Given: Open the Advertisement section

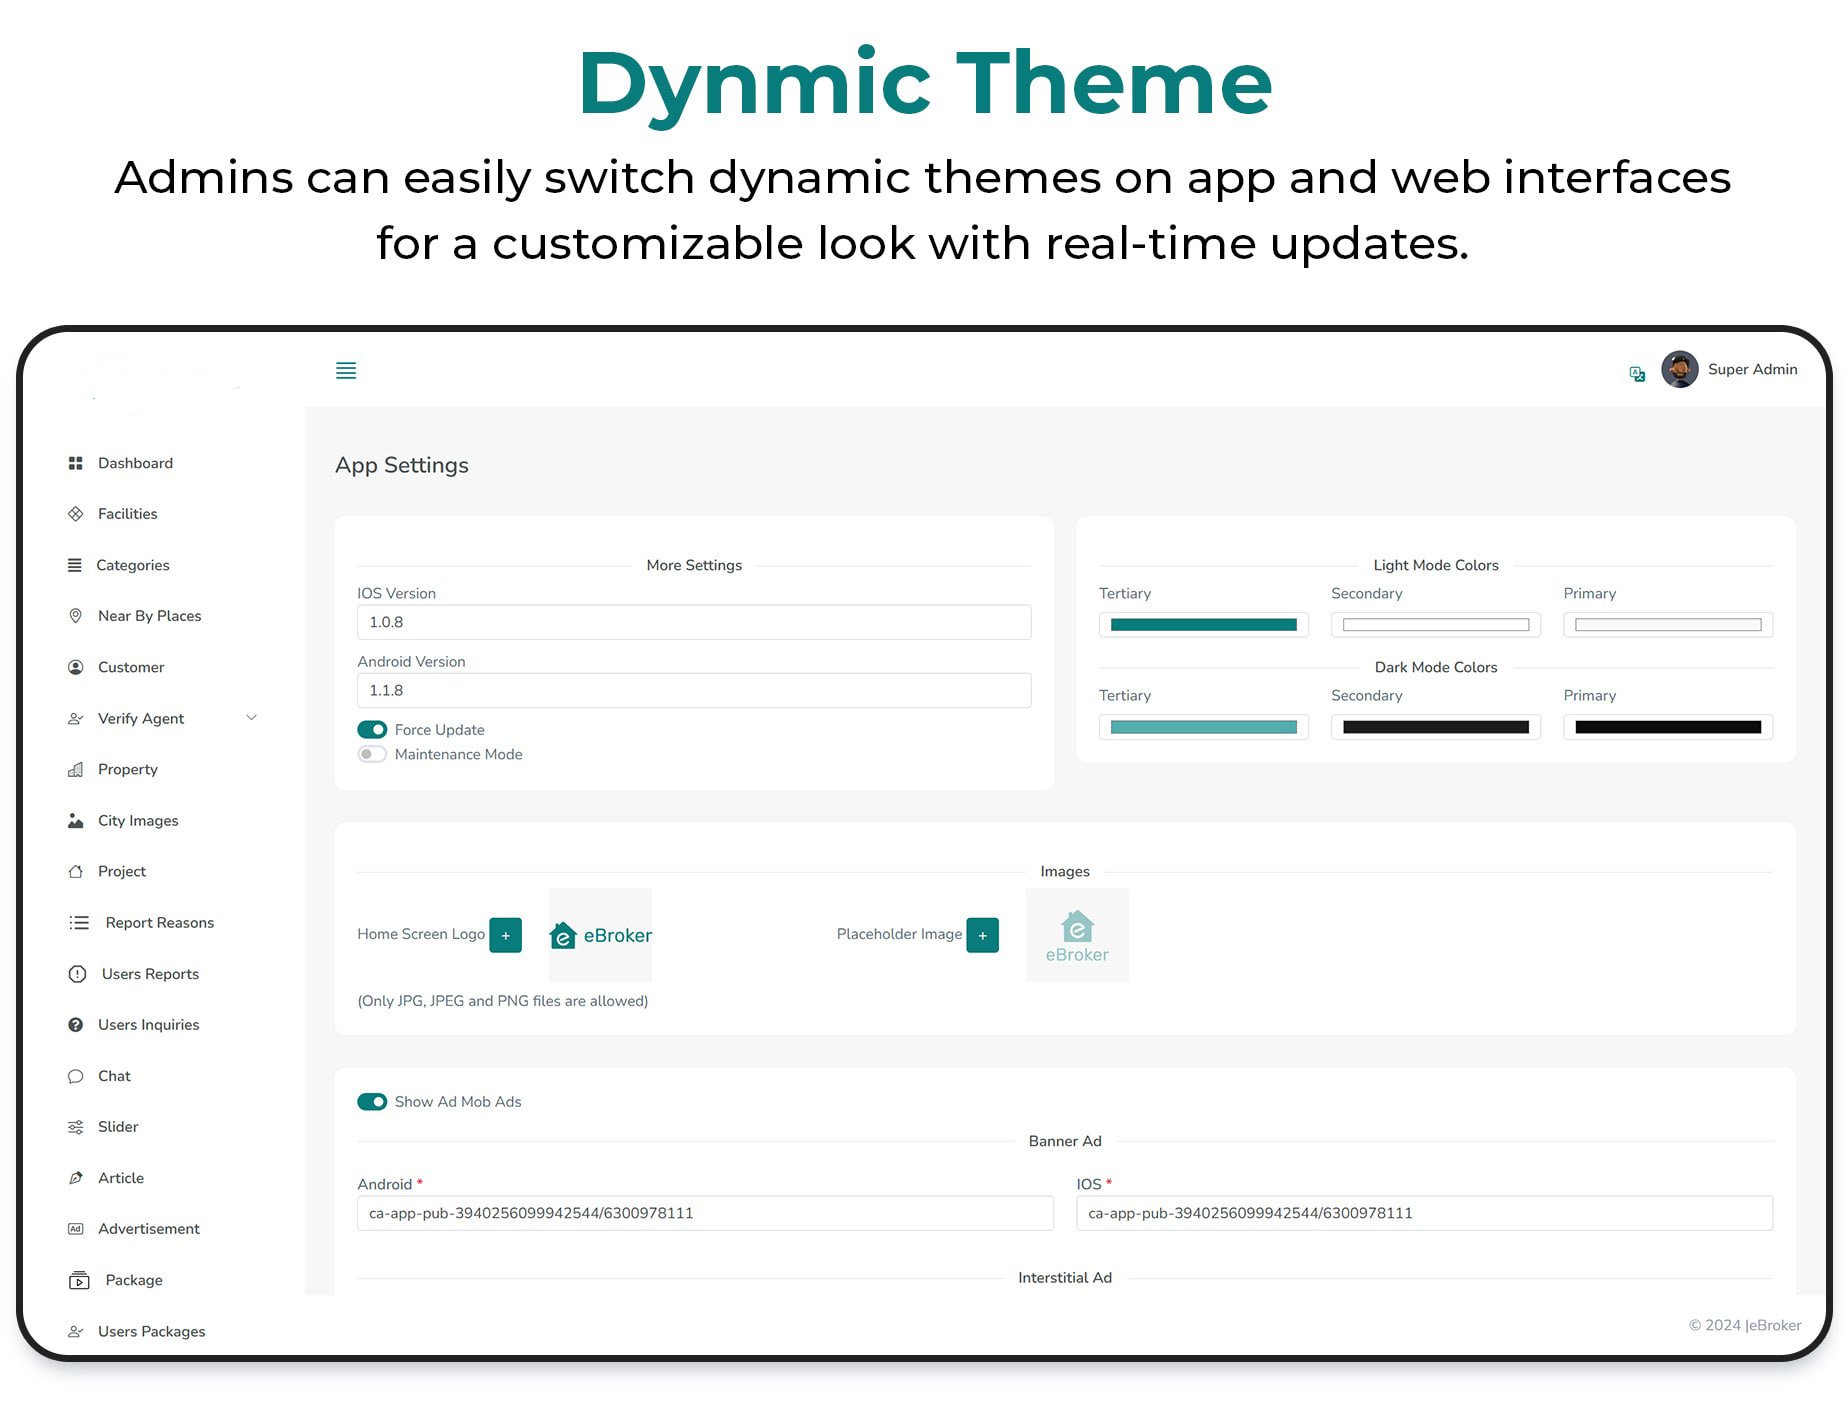Looking at the screenshot, I should pyautogui.click(x=148, y=1228).
